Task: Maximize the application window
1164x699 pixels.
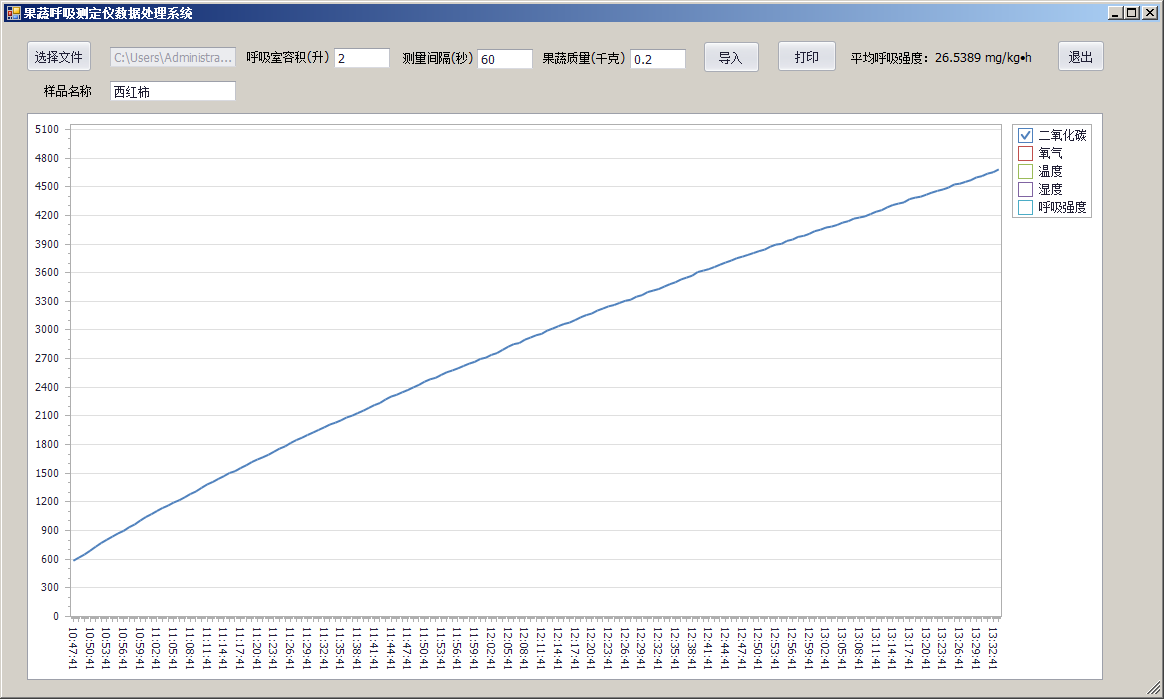Action: tap(1132, 13)
